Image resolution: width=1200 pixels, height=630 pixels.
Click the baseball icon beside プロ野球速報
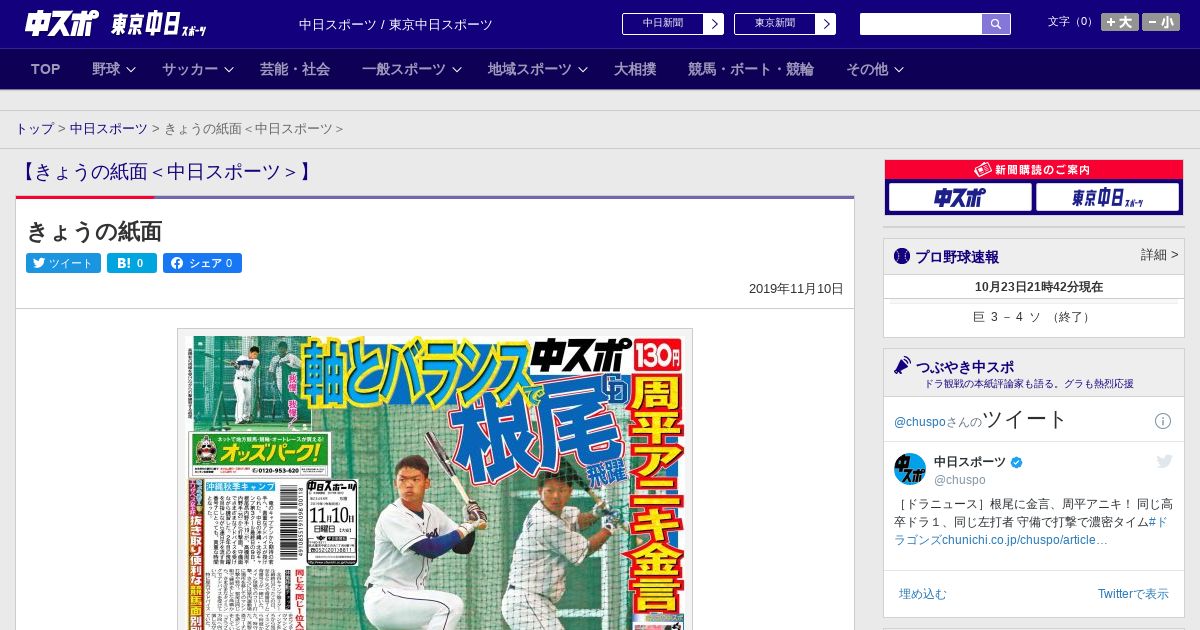902,257
